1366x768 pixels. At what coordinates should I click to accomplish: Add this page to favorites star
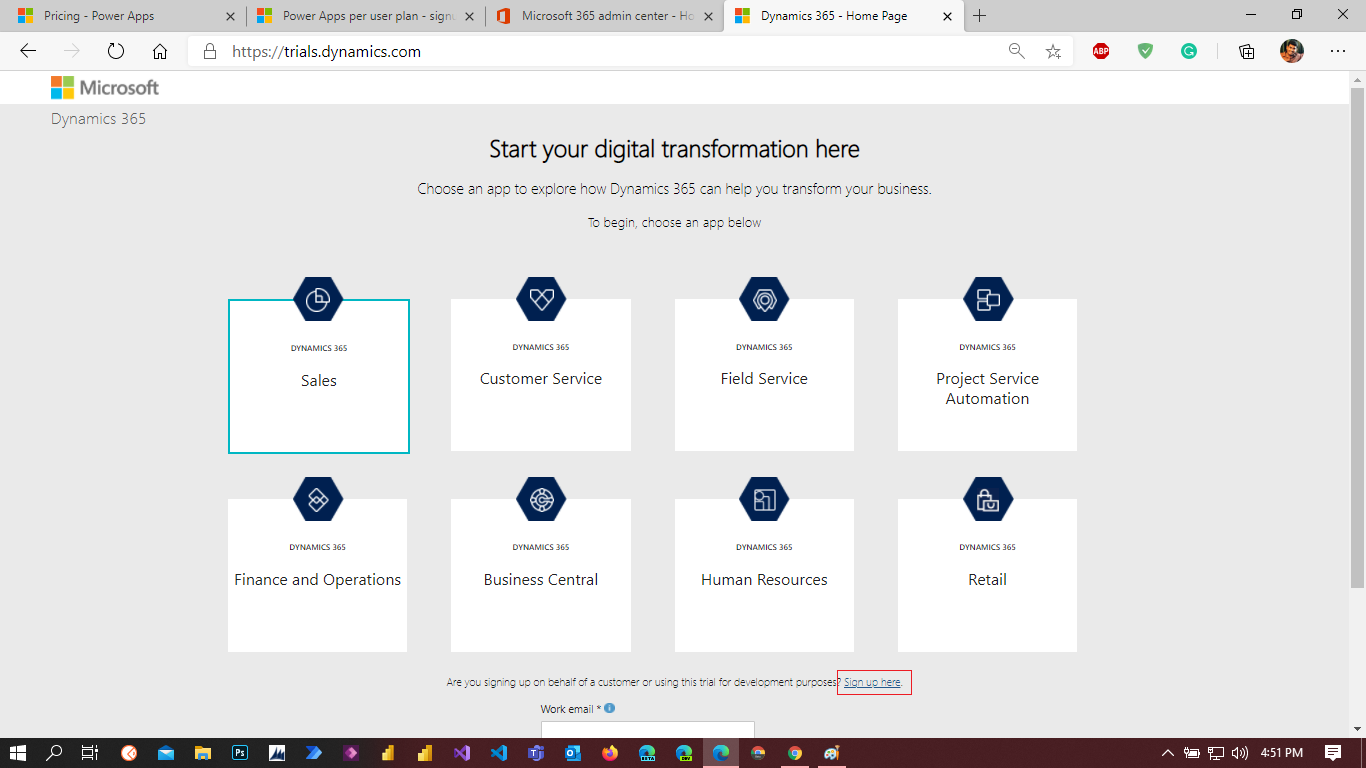point(1053,52)
